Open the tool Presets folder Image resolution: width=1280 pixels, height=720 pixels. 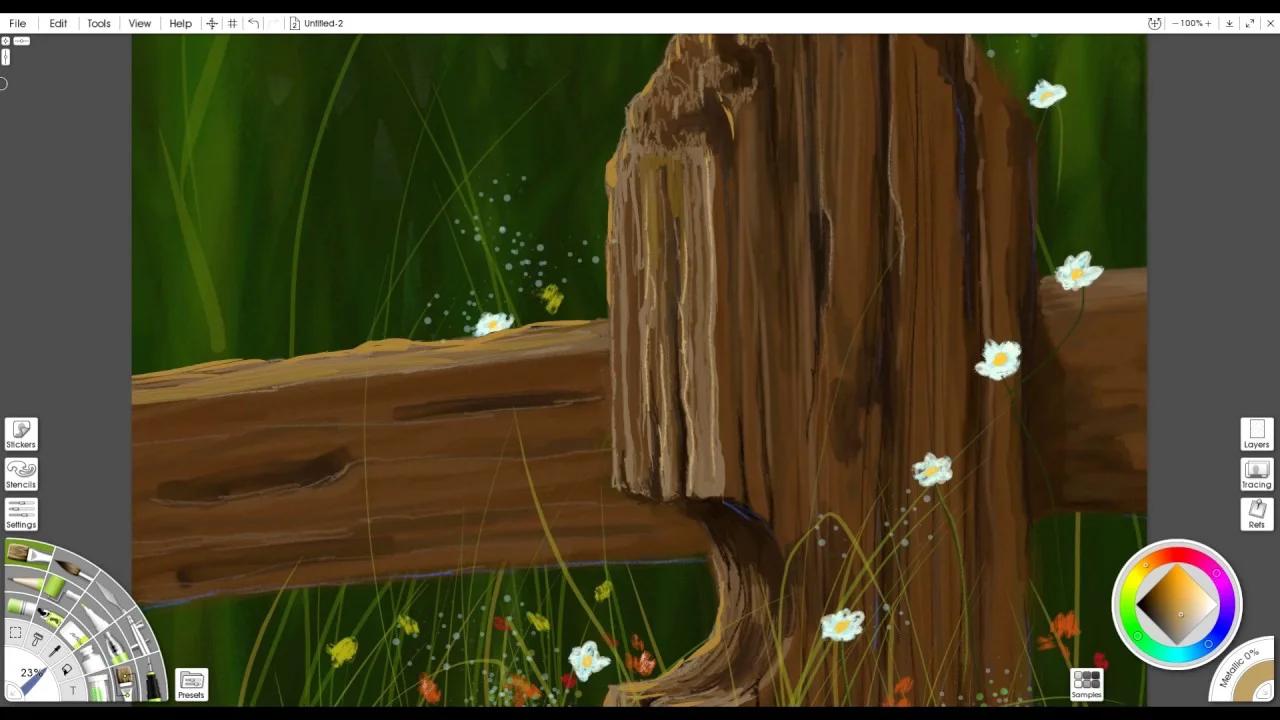[191, 683]
